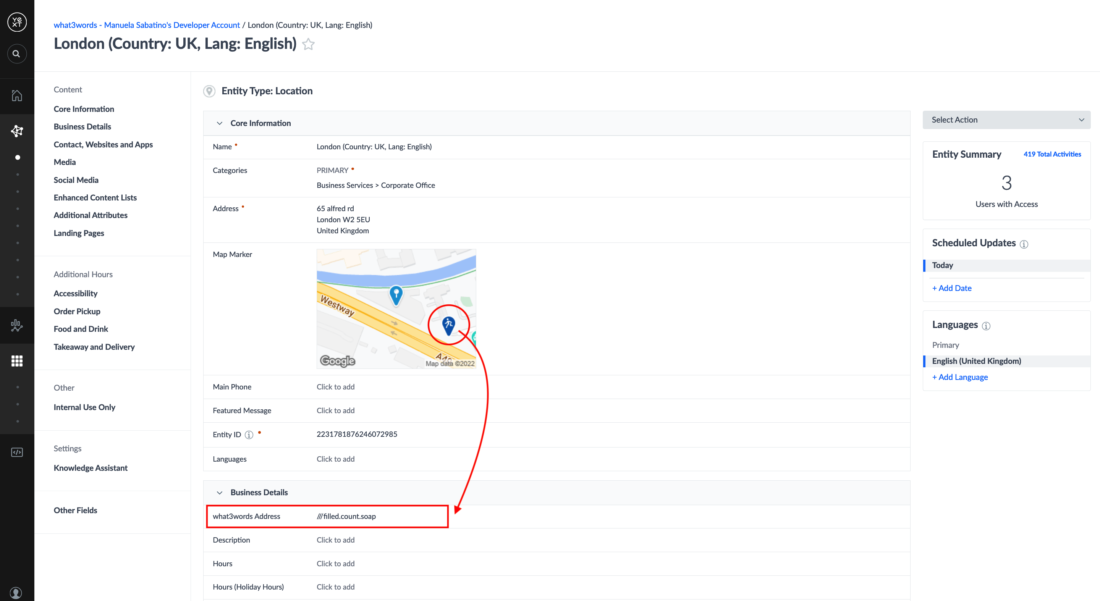Viewport: 1100px width, 601px height.
Task: Open user profile icon at sidebar bottom
Action: tap(16, 593)
